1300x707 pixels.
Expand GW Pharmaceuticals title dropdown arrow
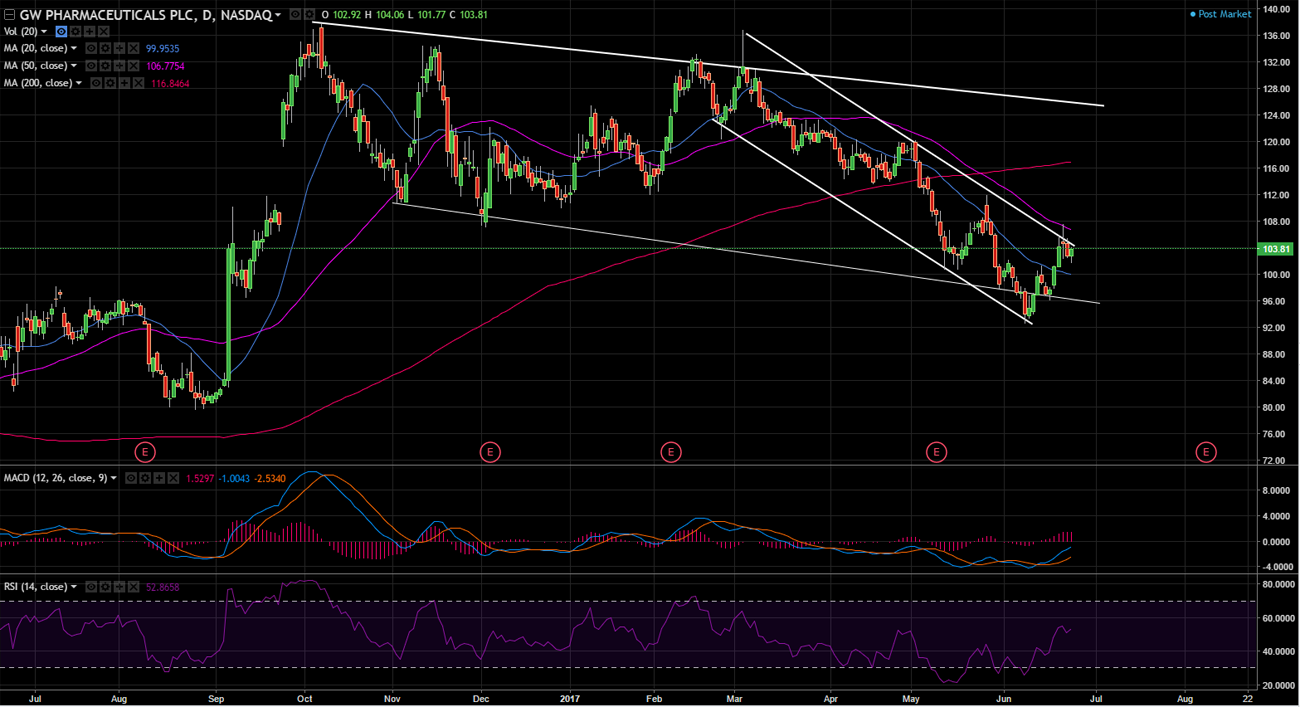pyautogui.click(x=278, y=15)
